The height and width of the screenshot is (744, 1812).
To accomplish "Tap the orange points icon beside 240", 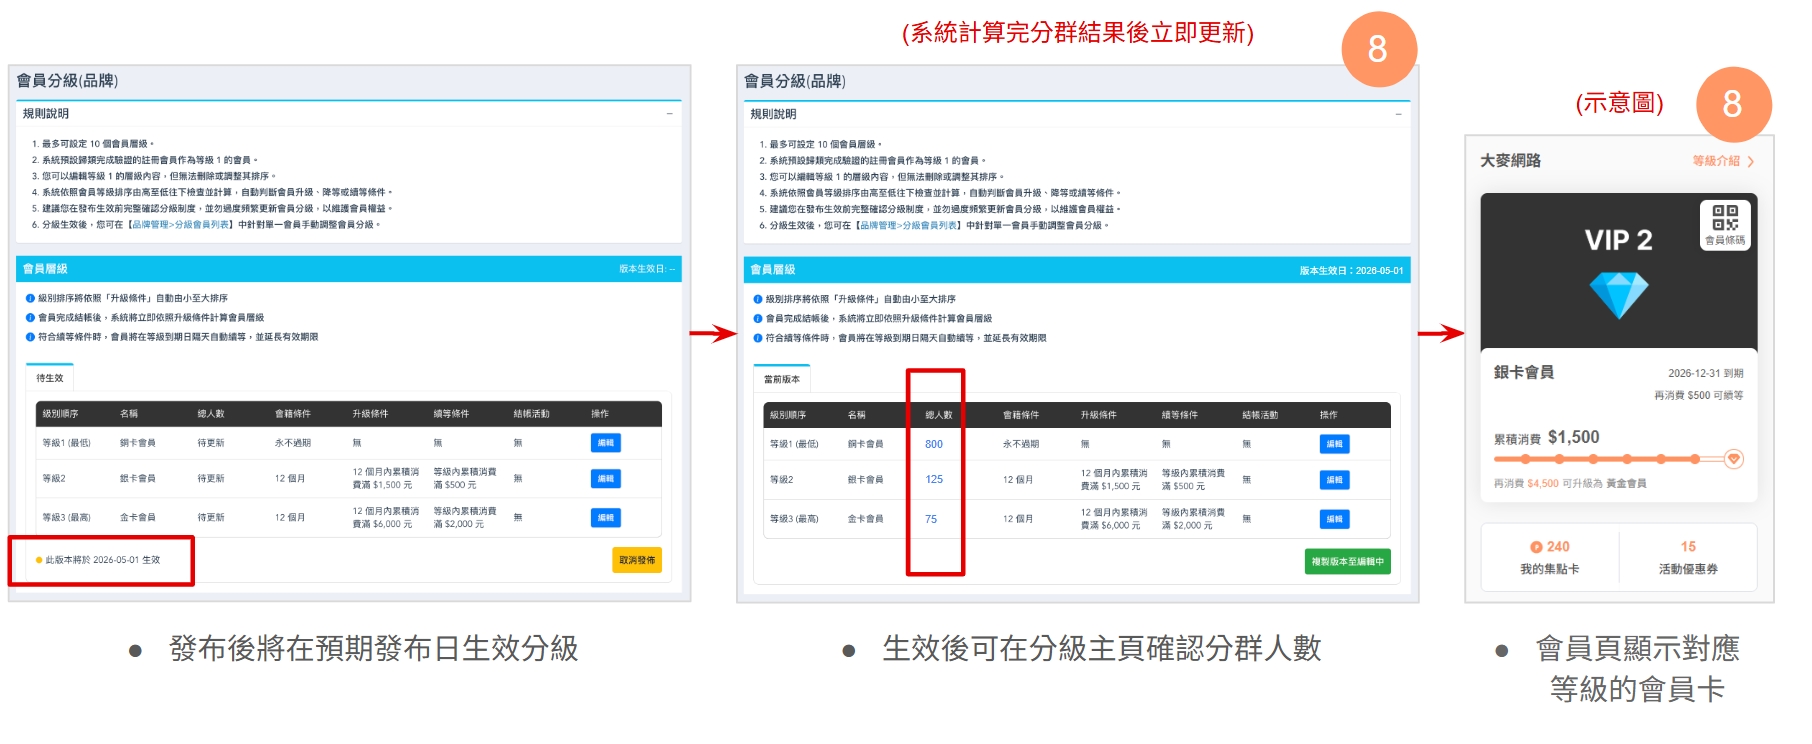I will click(1536, 547).
